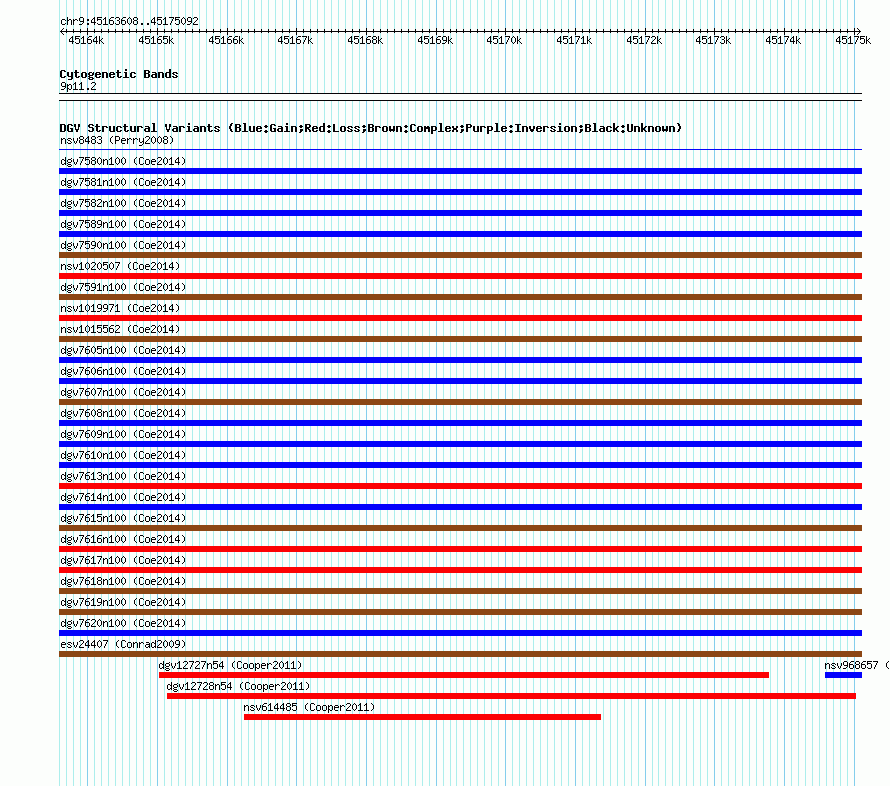Open the dgv7581n100 (Coe2014) label

coord(123,182)
